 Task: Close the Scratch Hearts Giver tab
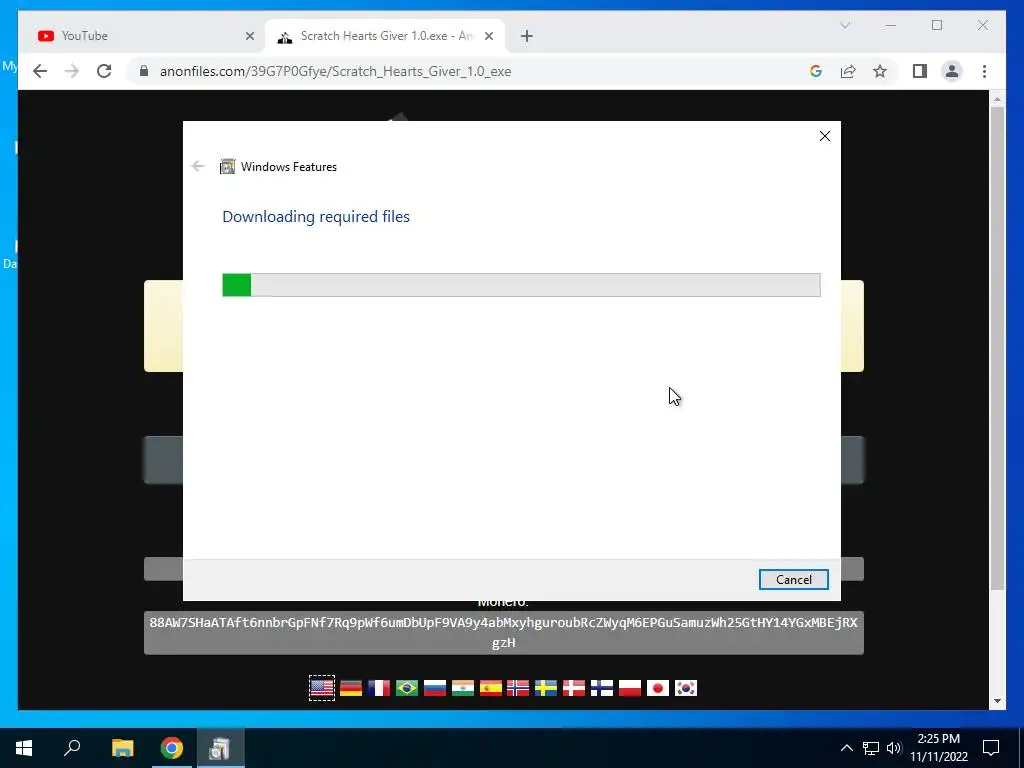tap(488, 36)
